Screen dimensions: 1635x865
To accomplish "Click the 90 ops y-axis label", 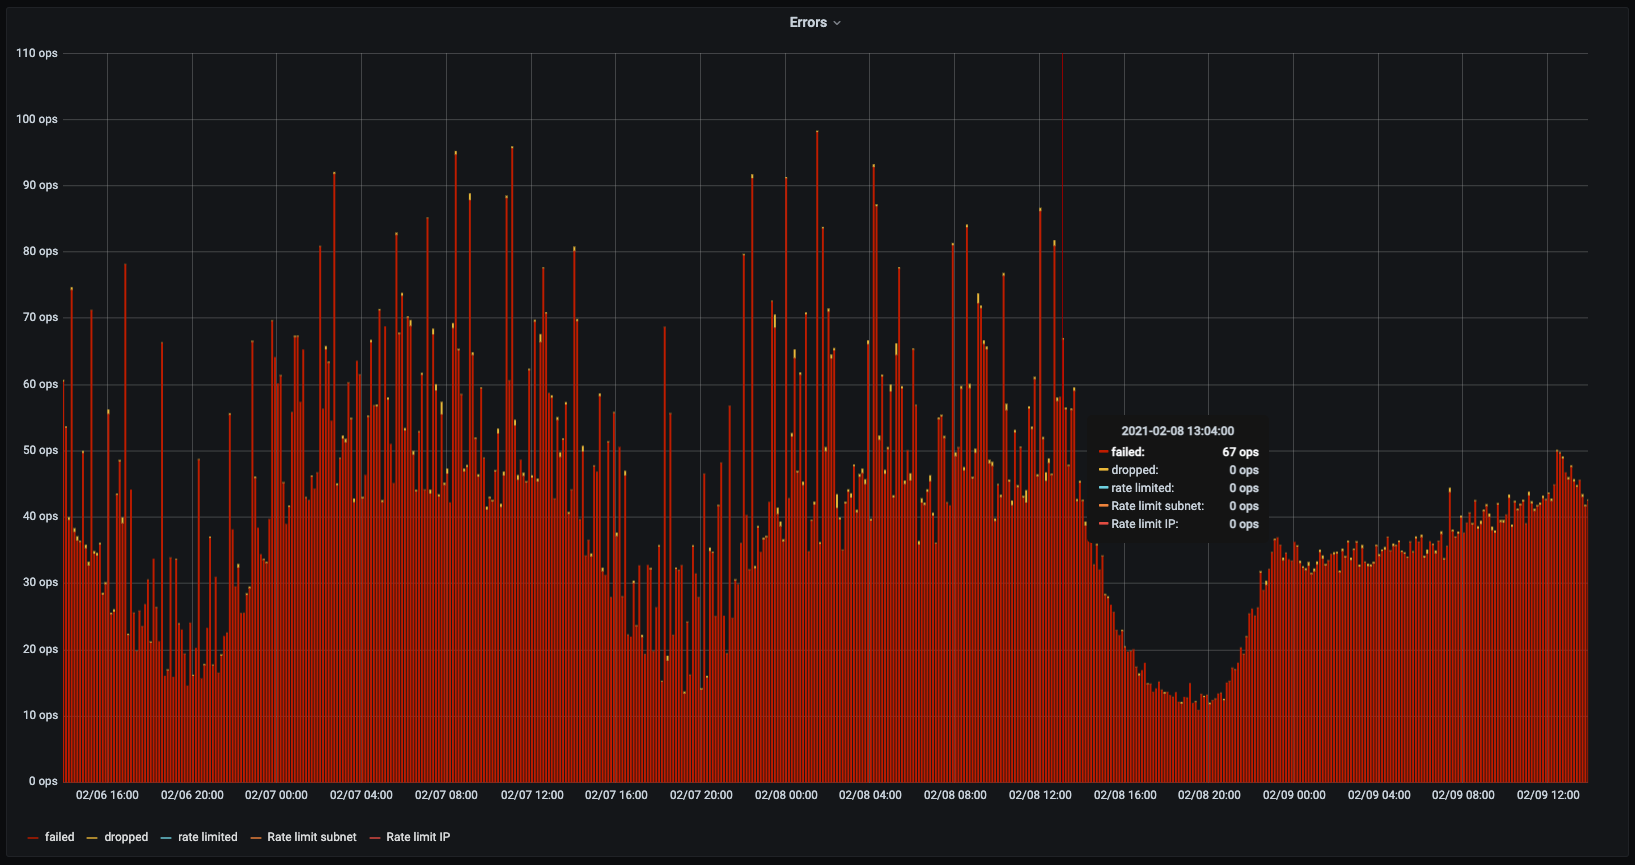I will 40,185.
